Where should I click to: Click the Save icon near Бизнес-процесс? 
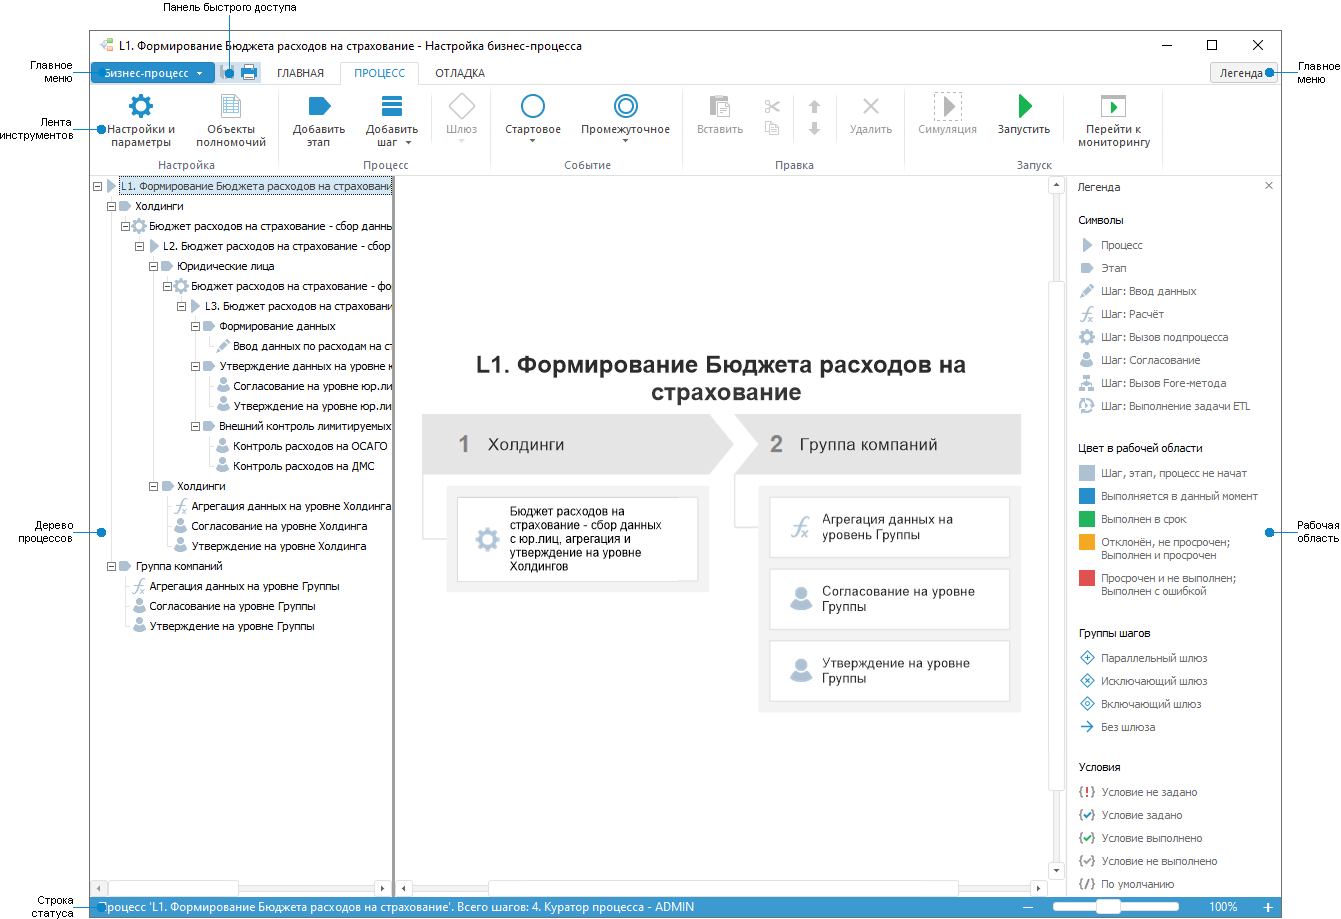pos(228,72)
